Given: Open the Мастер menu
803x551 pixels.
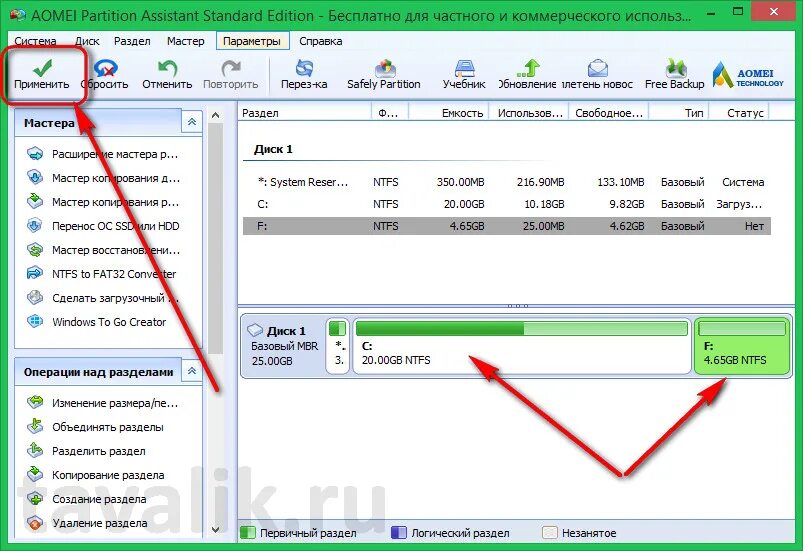Looking at the screenshot, I should [185, 41].
